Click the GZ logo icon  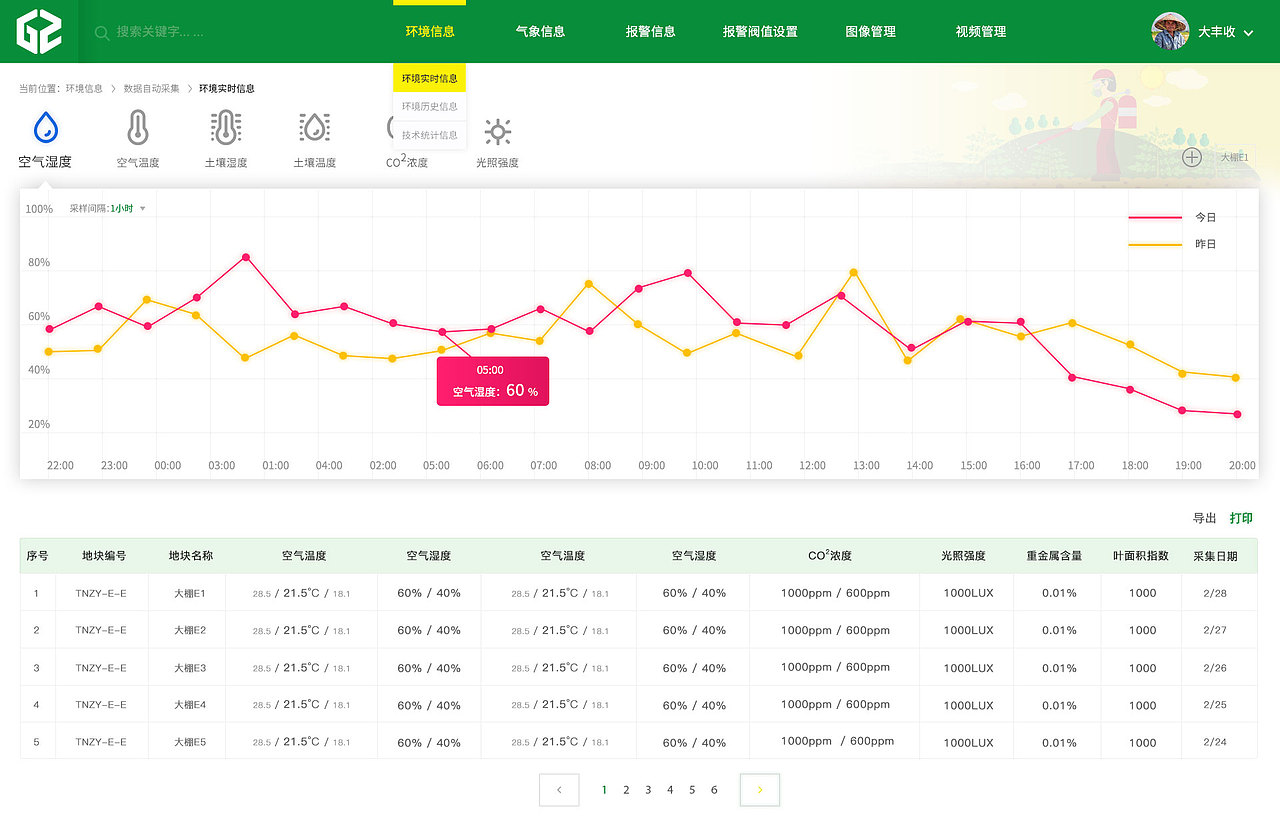tap(39, 31)
